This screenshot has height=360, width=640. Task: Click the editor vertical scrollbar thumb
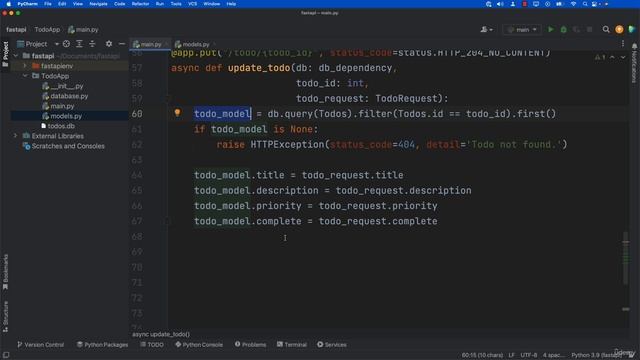pos(625,258)
